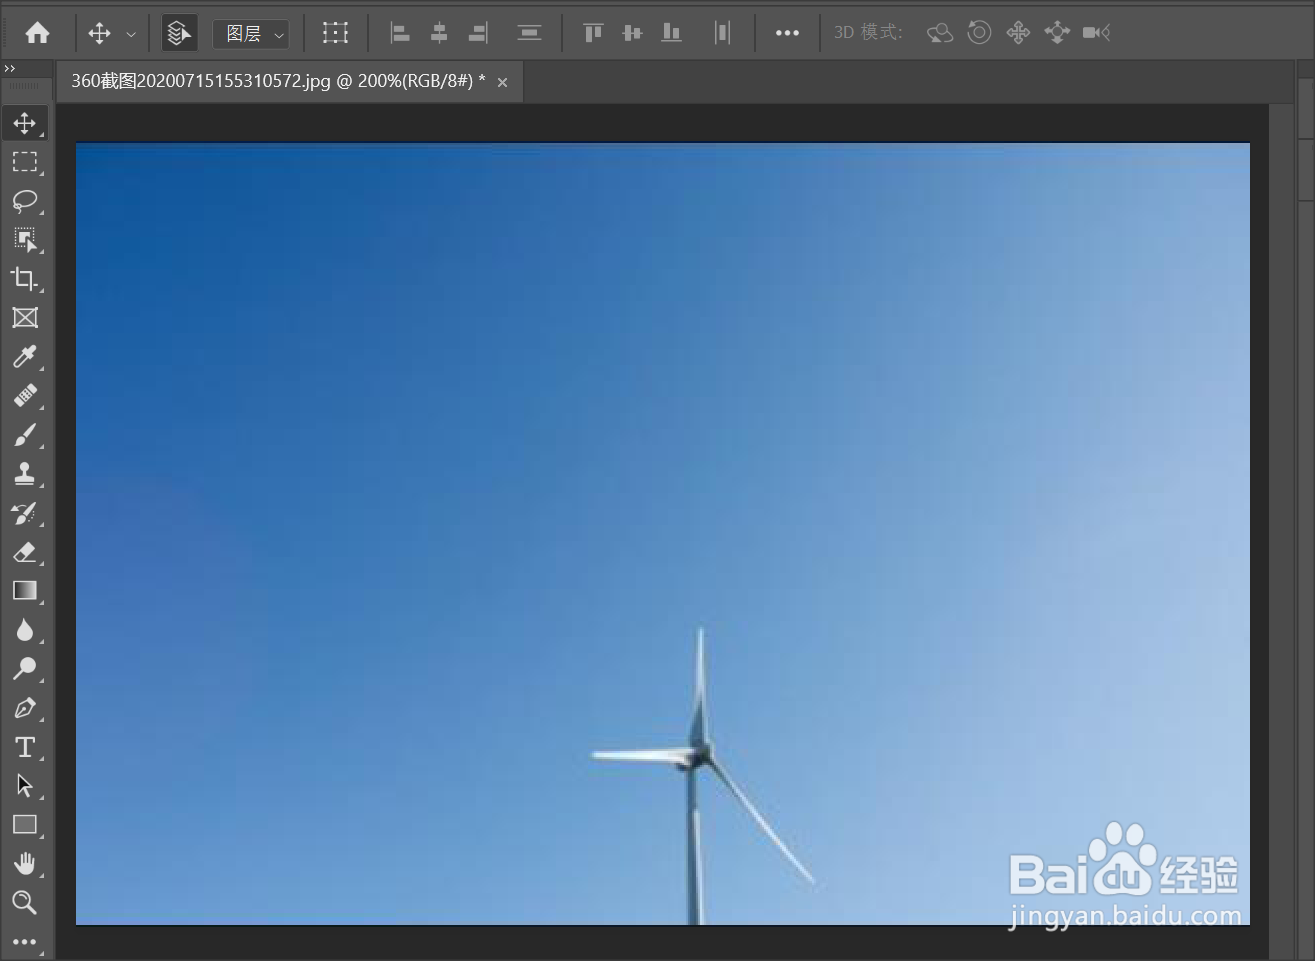Screen dimensions: 1315x961
Task: Select the Move tool in toolbox
Action: (25, 123)
